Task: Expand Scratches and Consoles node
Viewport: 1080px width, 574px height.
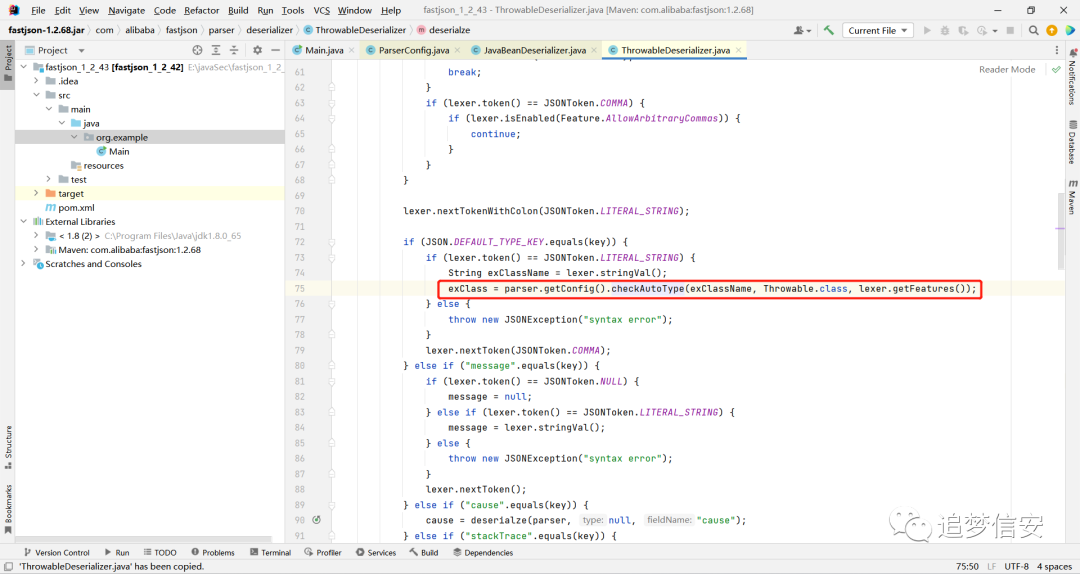Action: point(23,264)
